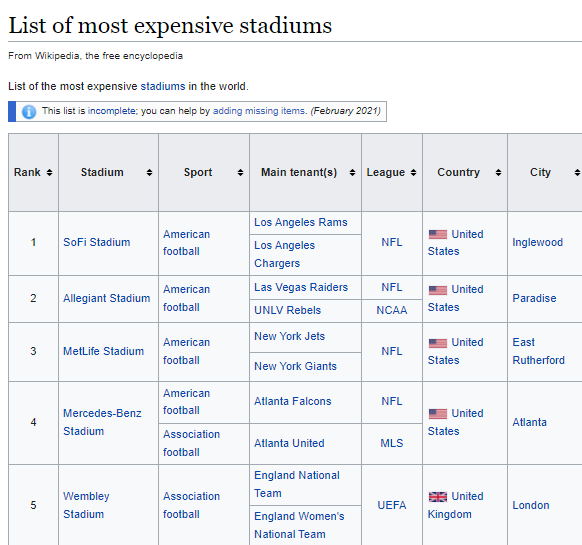Open the East Rutherford city link
Viewport: 582px width, 545px height.
[538, 351]
